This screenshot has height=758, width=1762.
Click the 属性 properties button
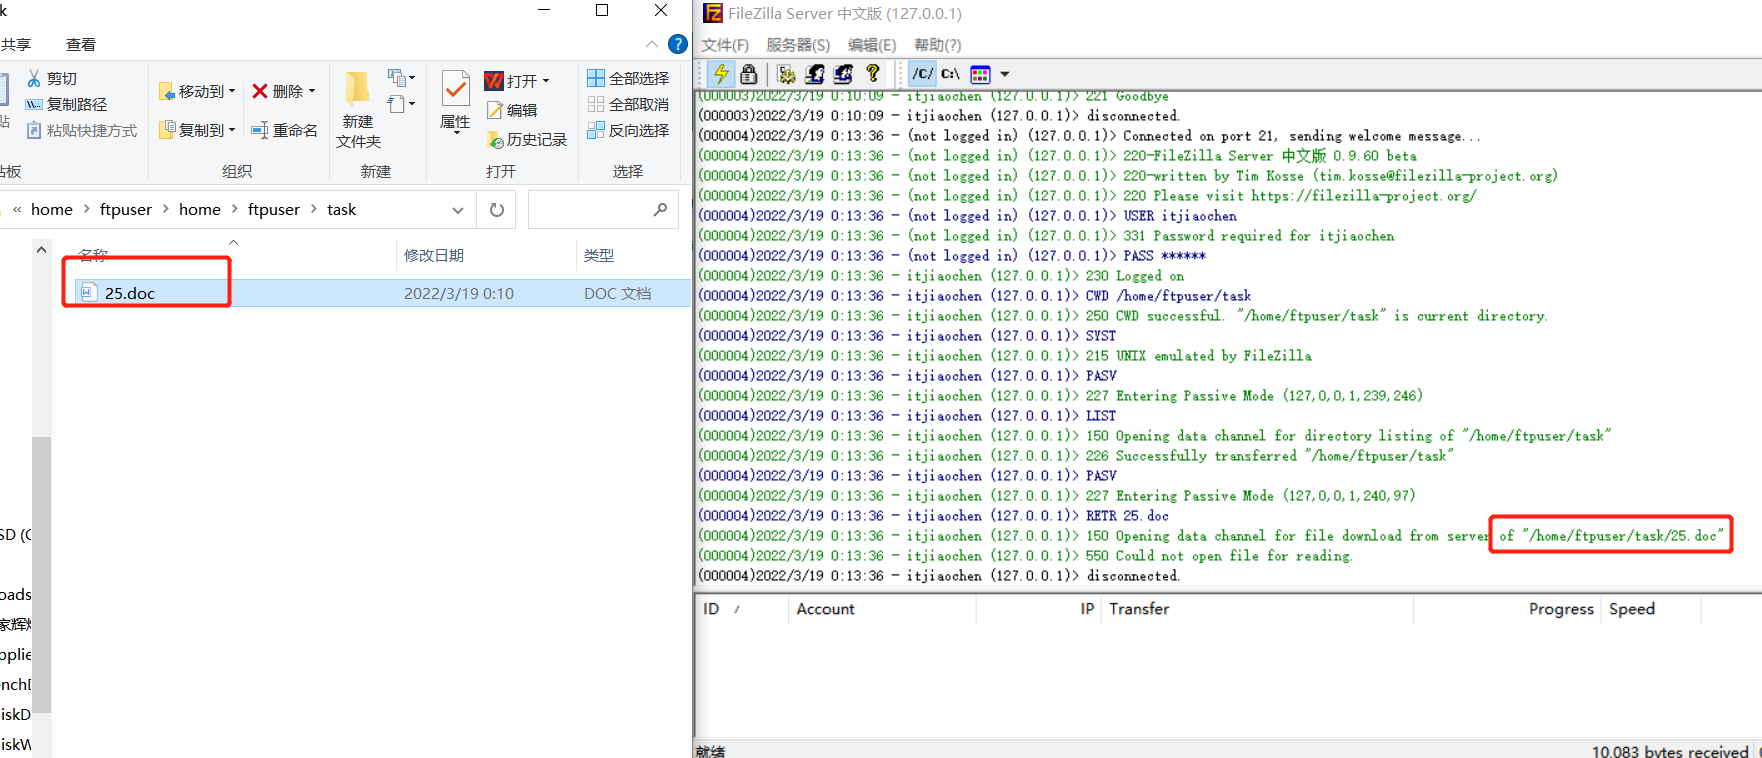(455, 101)
